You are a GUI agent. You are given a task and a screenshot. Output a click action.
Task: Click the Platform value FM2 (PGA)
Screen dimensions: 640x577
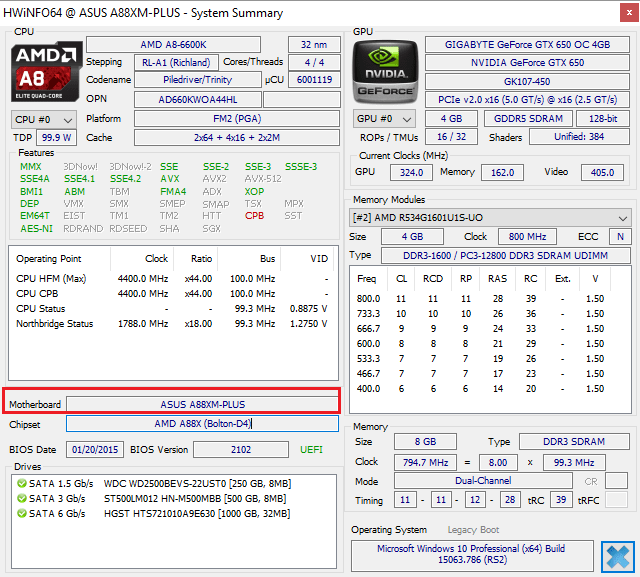(x=237, y=119)
